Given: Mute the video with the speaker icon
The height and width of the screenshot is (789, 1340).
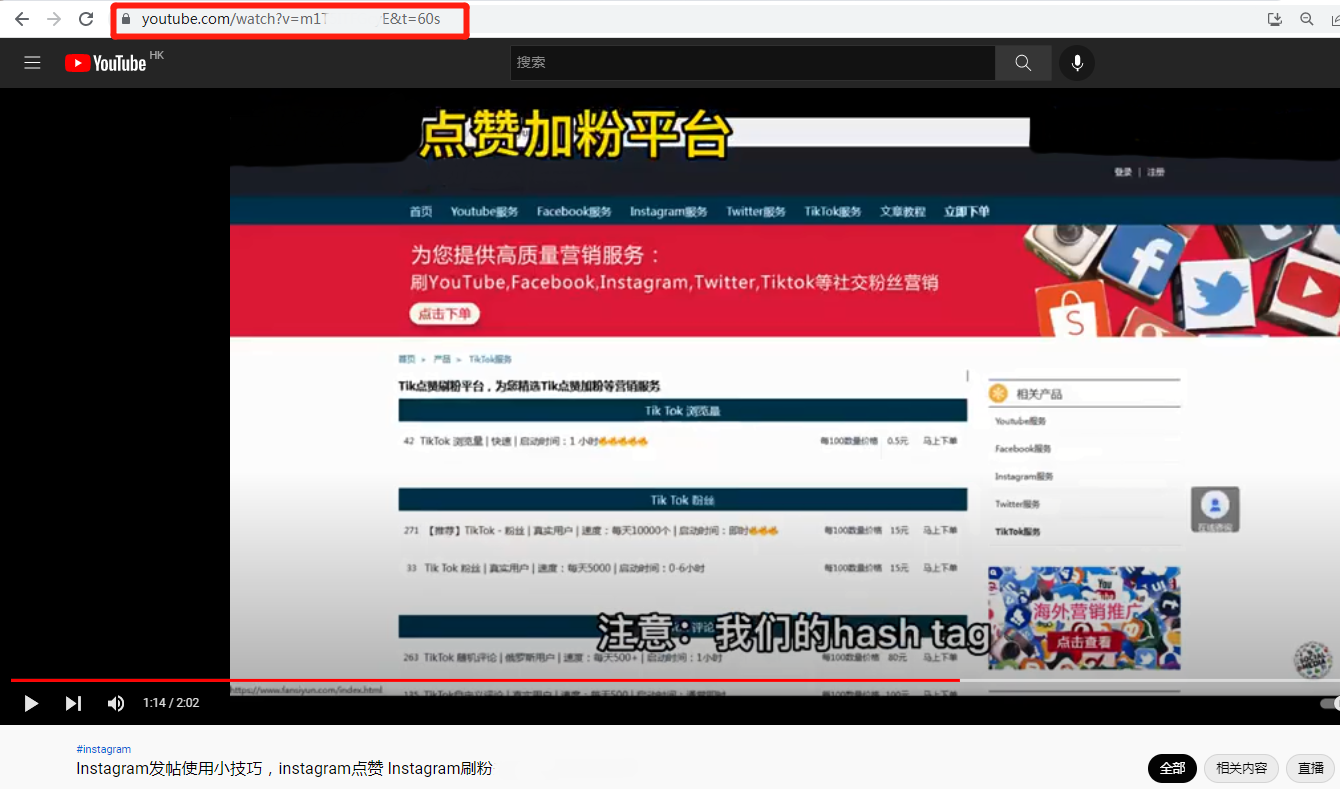Looking at the screenshot, I should [116, 703].
